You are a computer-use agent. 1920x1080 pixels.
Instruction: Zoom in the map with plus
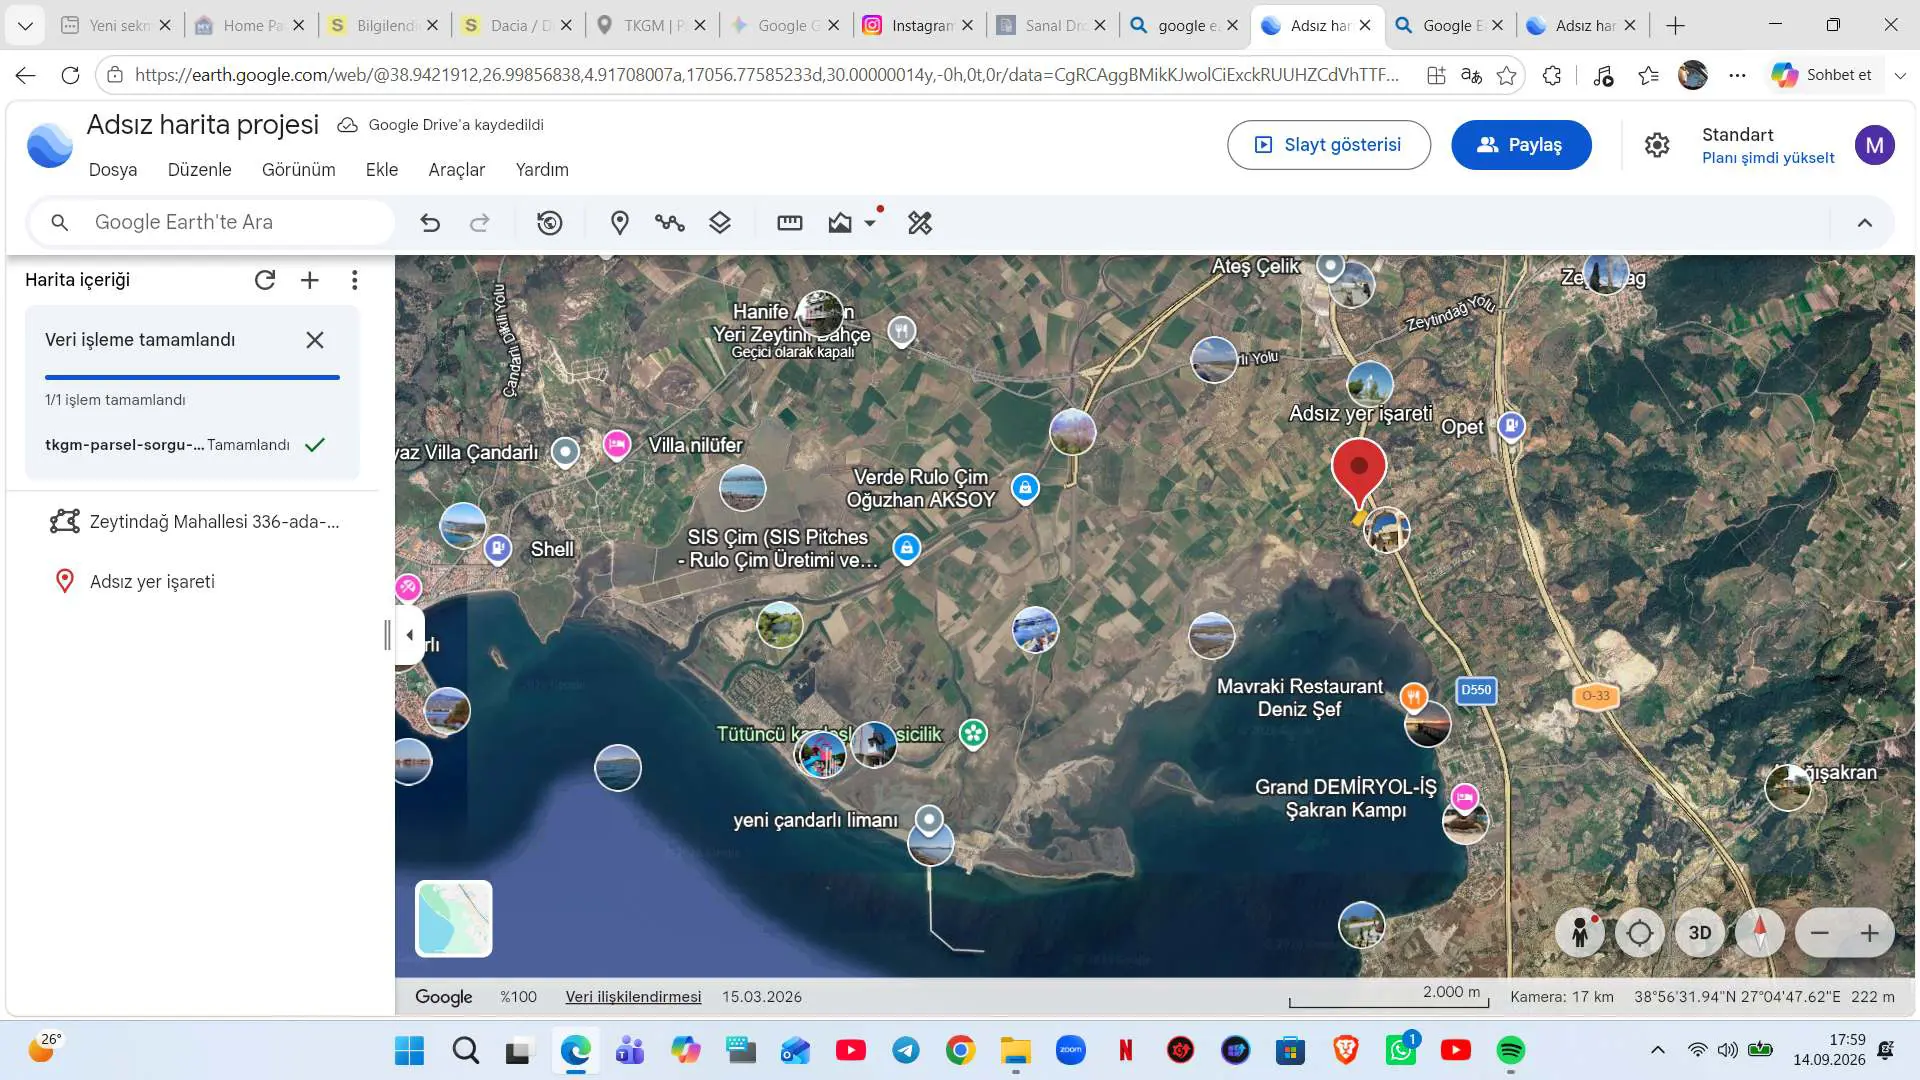[1870, 933]
